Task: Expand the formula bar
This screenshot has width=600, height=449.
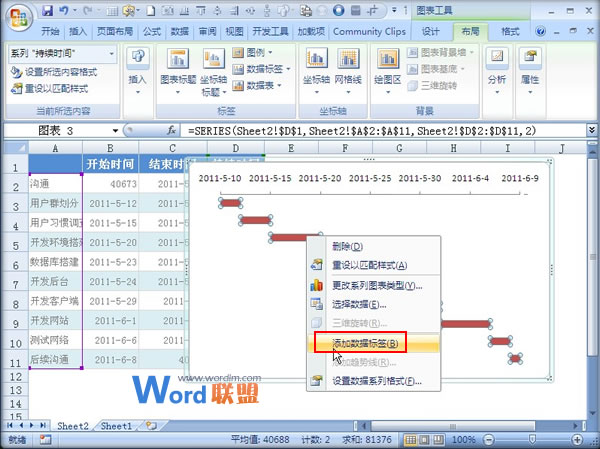Action: [592, 130]
